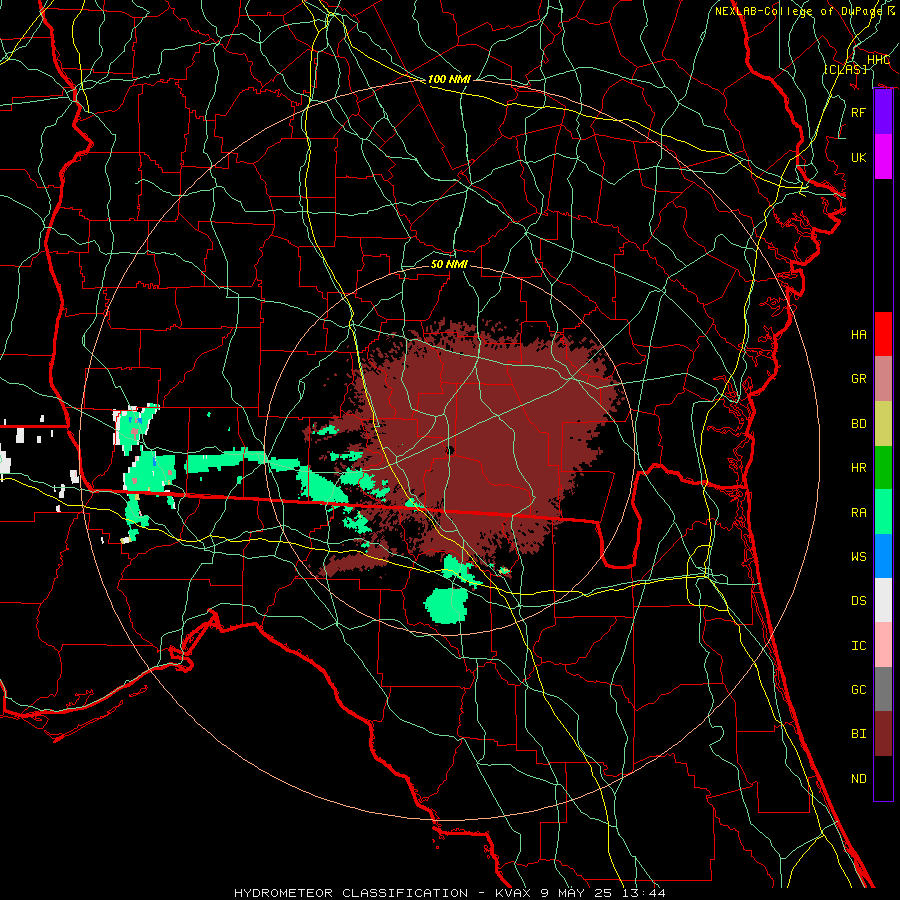
Task: Click the 'HHC' product code text
Action: coord(878,60)
